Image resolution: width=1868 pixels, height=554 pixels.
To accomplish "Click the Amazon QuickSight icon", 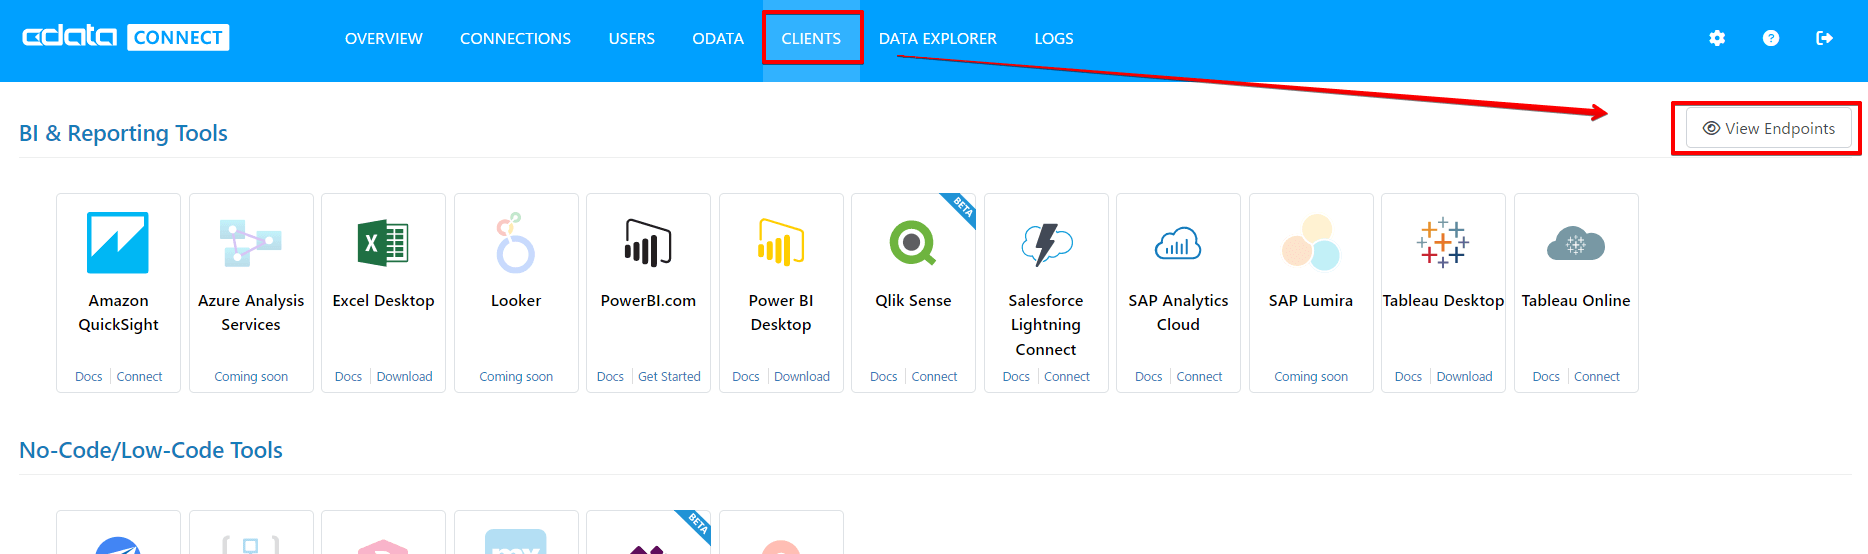I will click(118, 242).
